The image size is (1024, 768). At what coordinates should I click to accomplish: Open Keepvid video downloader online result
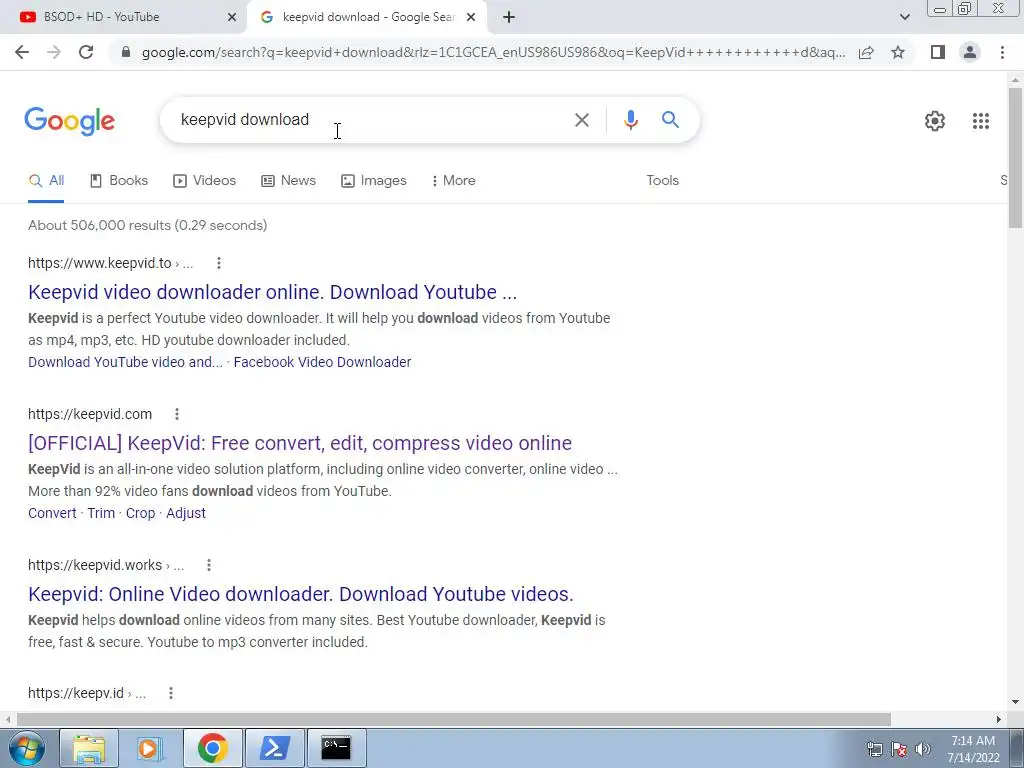[272, 292]
